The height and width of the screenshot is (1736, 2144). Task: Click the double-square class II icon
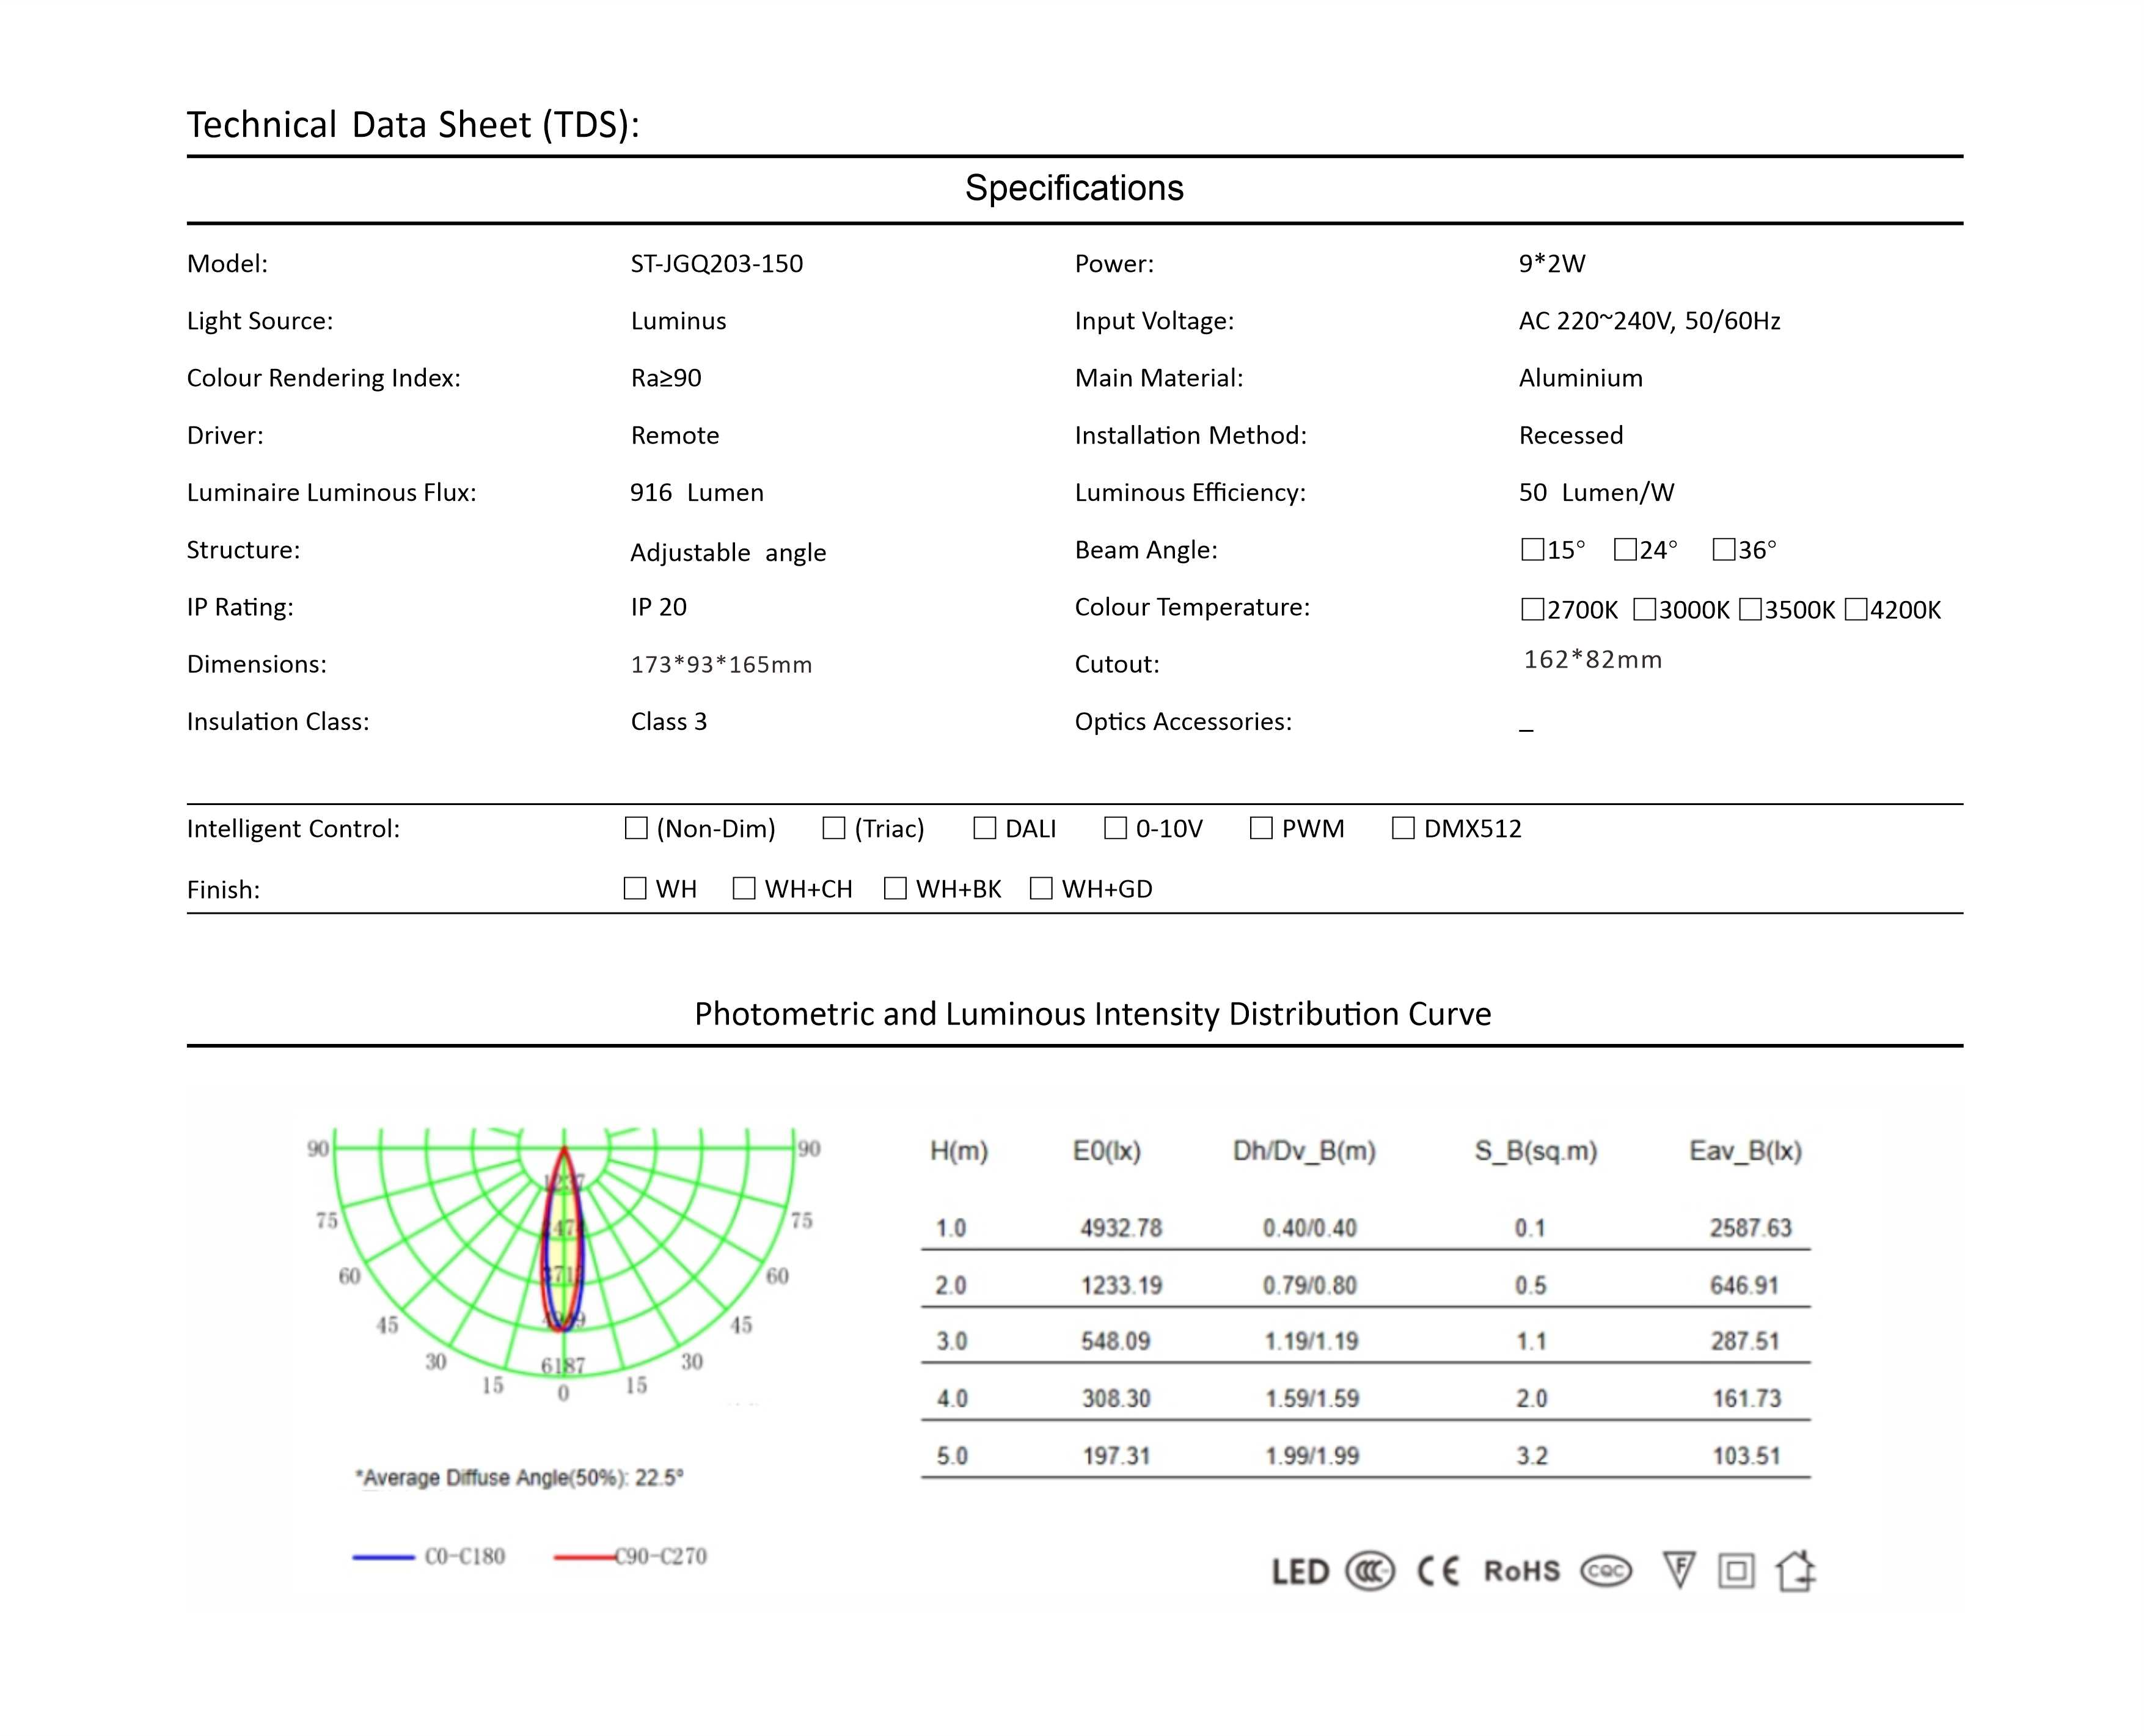point(1736,1572)
